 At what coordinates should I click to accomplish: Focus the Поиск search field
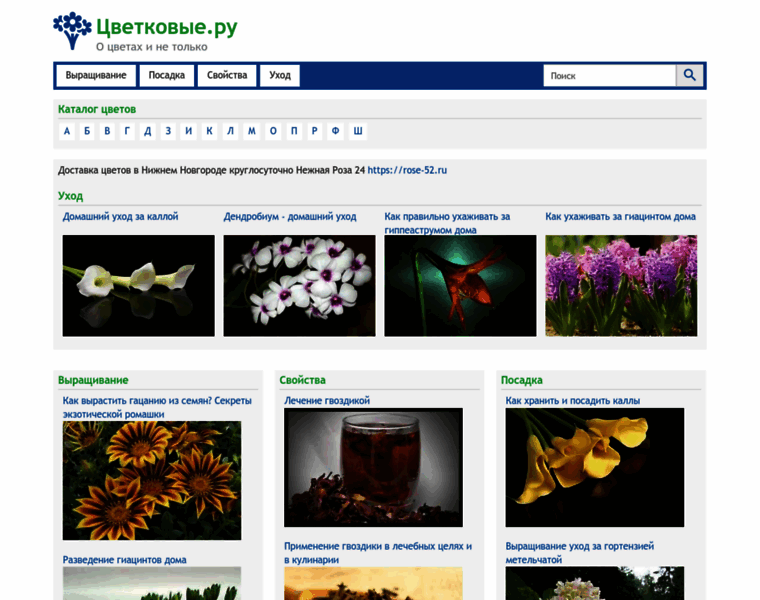coord(610,76)
